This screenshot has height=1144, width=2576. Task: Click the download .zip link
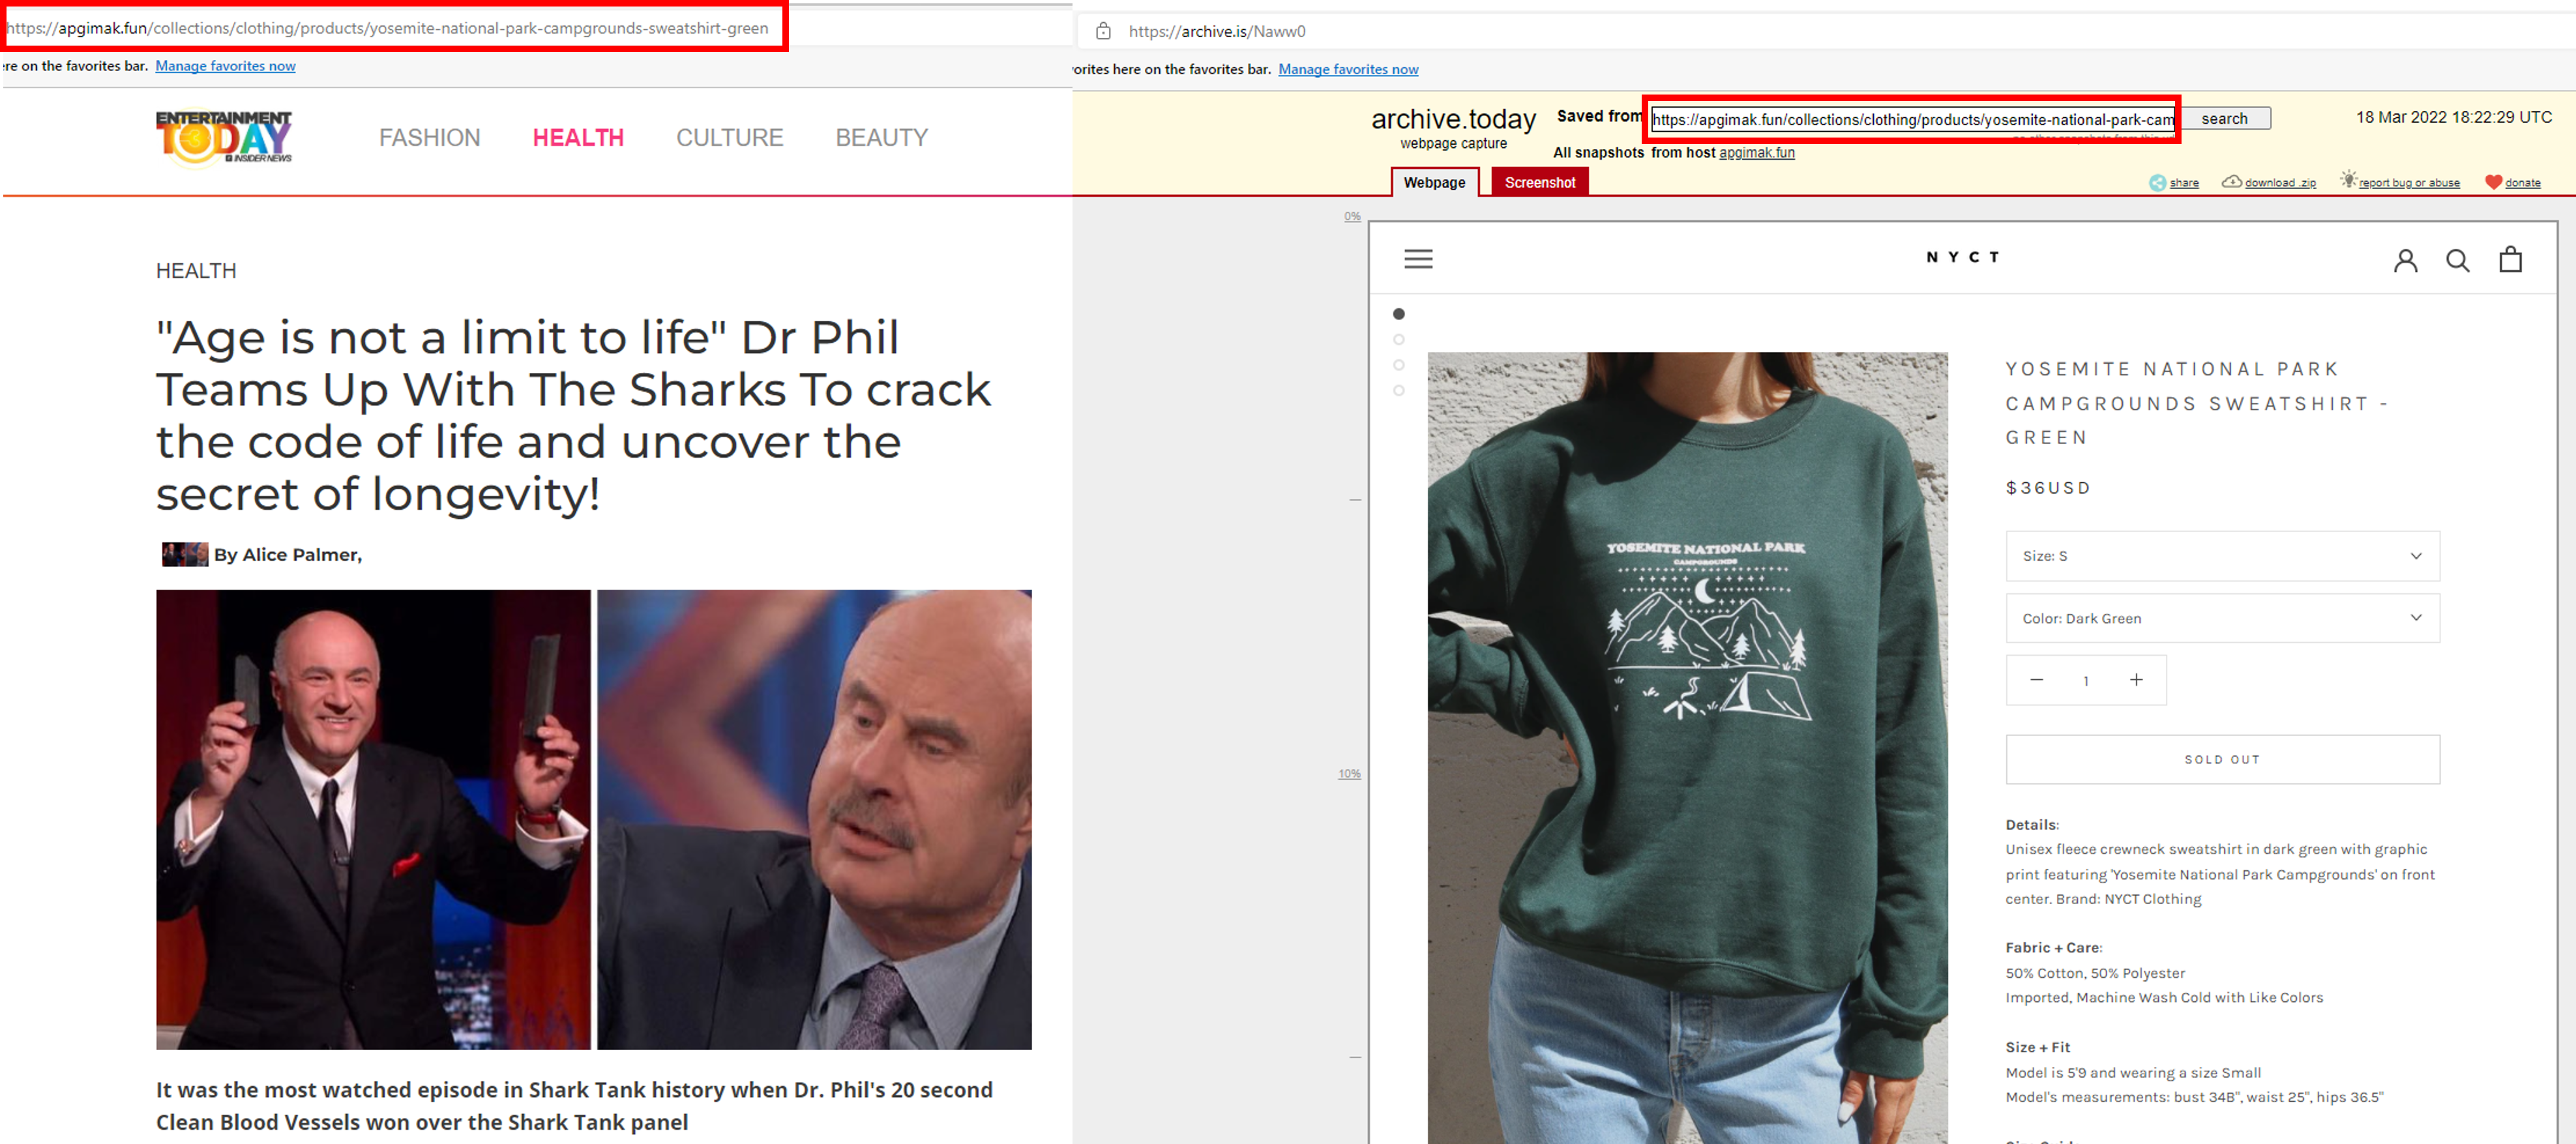[2280, 183]
